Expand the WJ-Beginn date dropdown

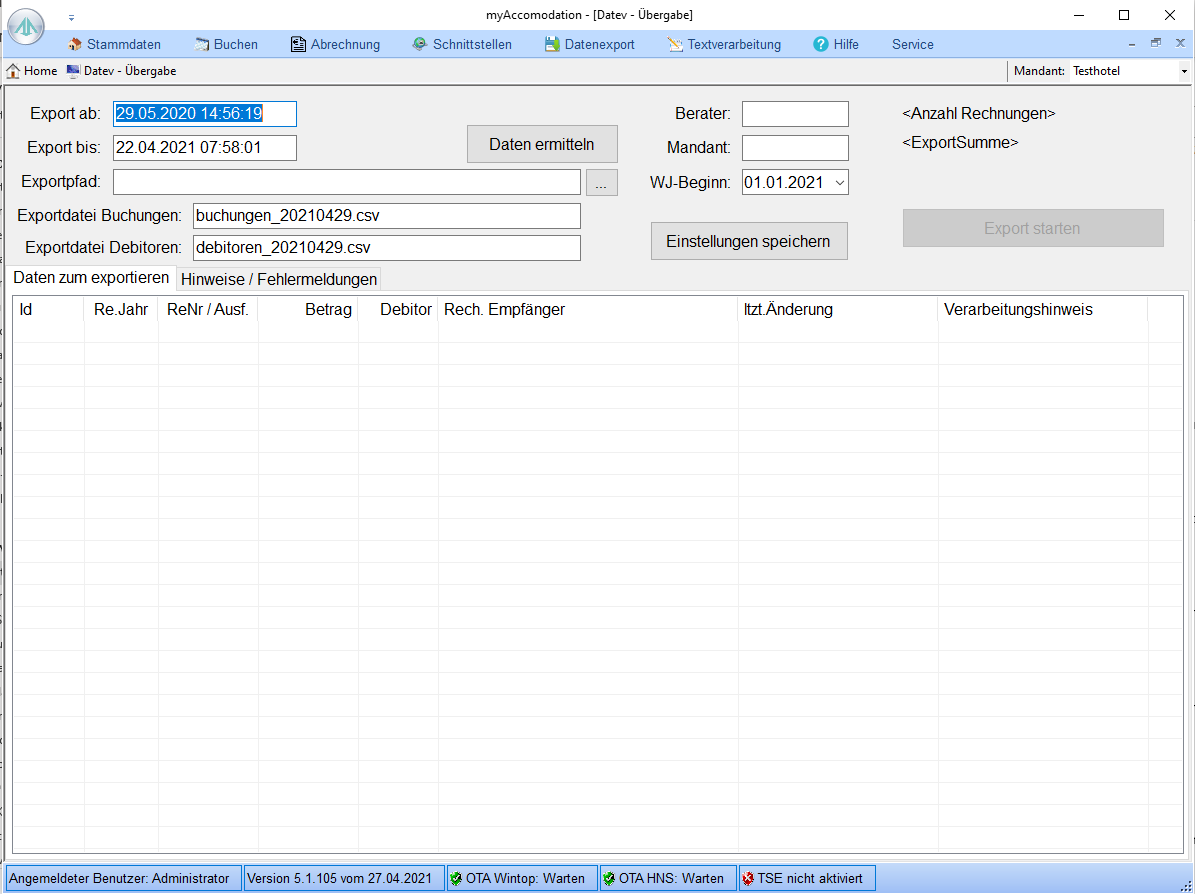839,182
